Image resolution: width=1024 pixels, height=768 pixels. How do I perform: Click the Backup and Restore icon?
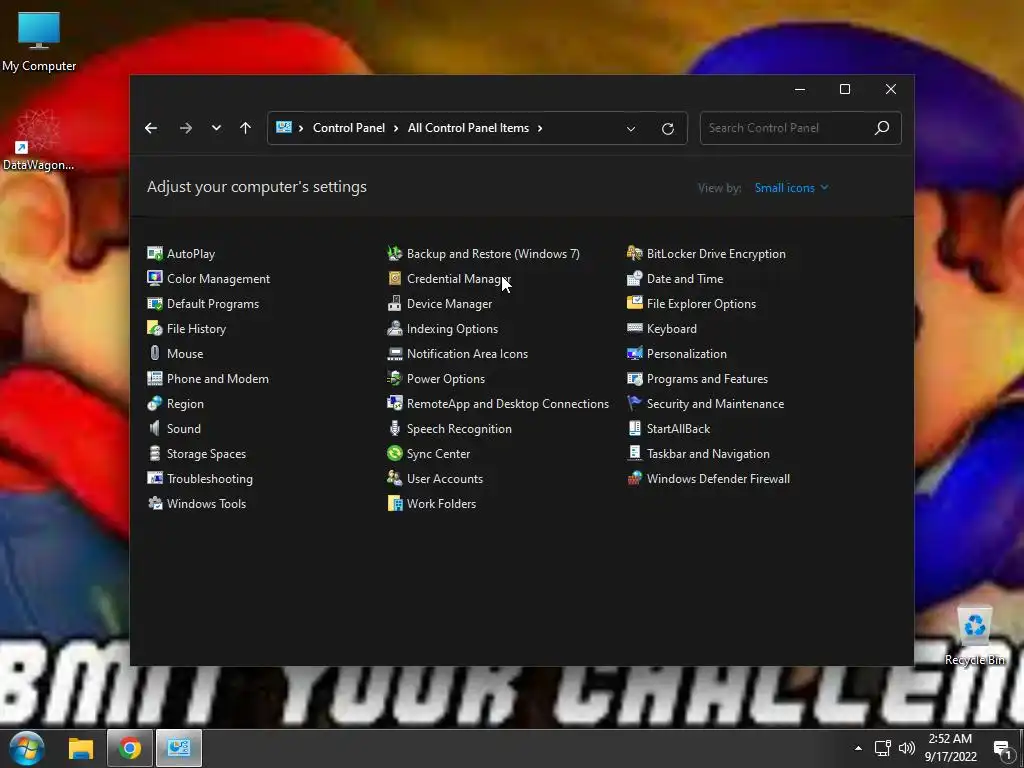pyautogui.click(x=394, y=253)
